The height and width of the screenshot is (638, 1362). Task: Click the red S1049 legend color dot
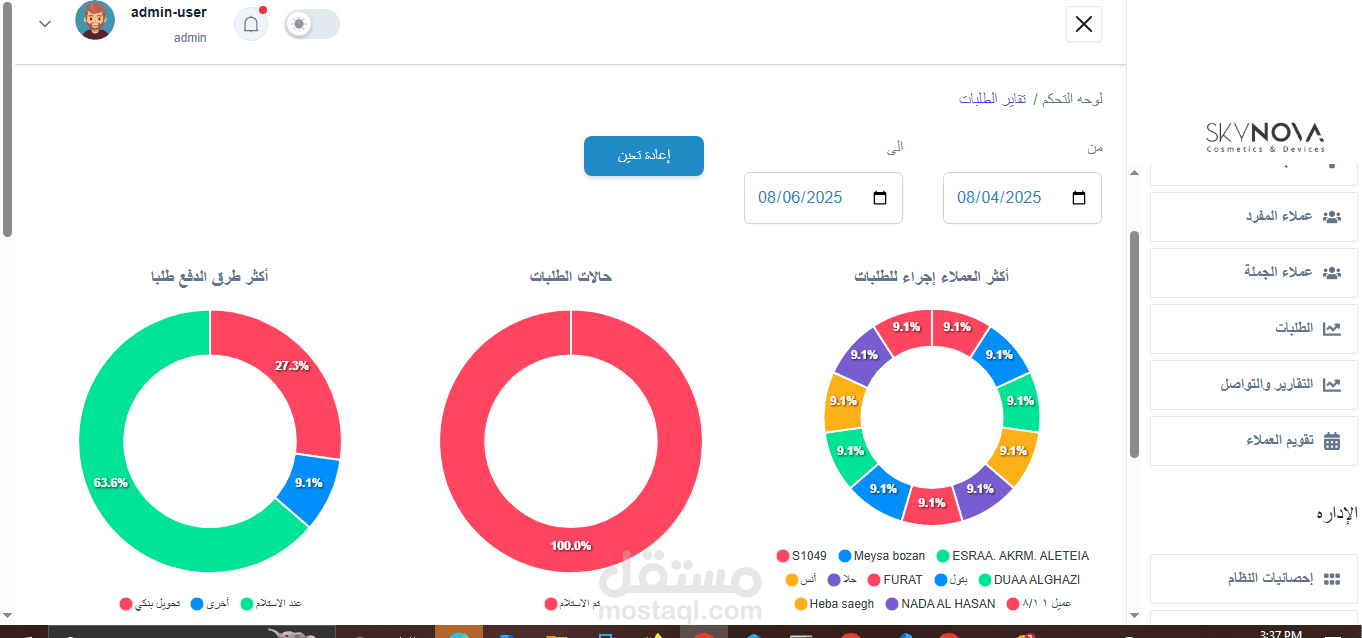coord(782,556)
